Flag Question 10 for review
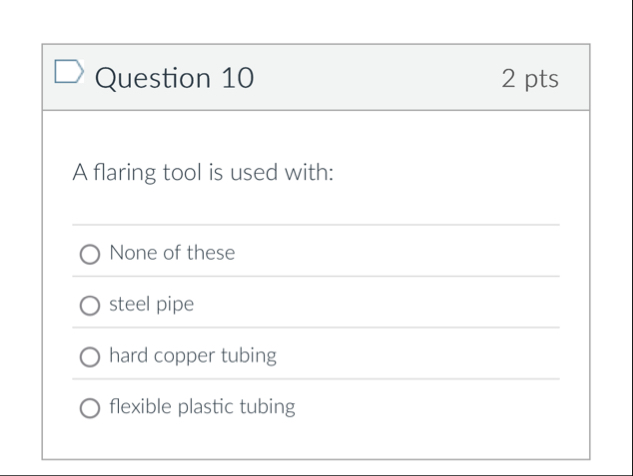 pyautogui.click(x=68, y=72)
